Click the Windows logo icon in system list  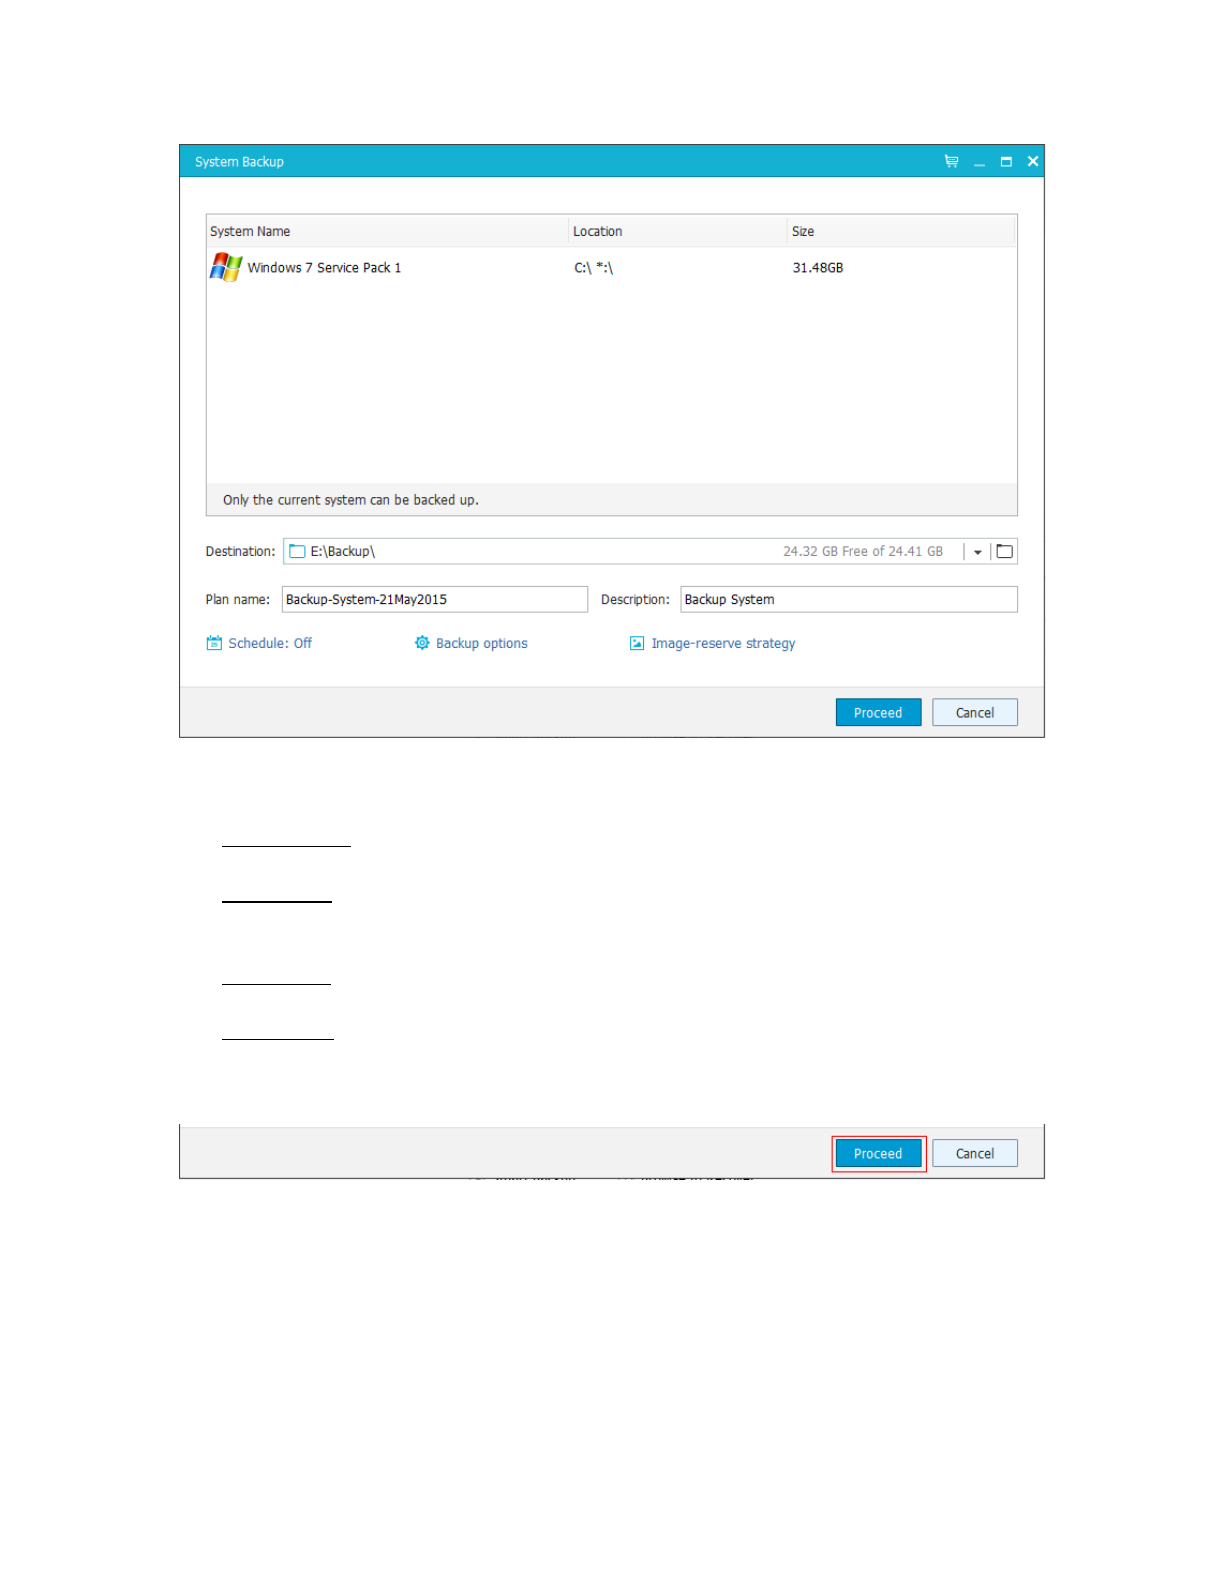(x=226, y=267)
